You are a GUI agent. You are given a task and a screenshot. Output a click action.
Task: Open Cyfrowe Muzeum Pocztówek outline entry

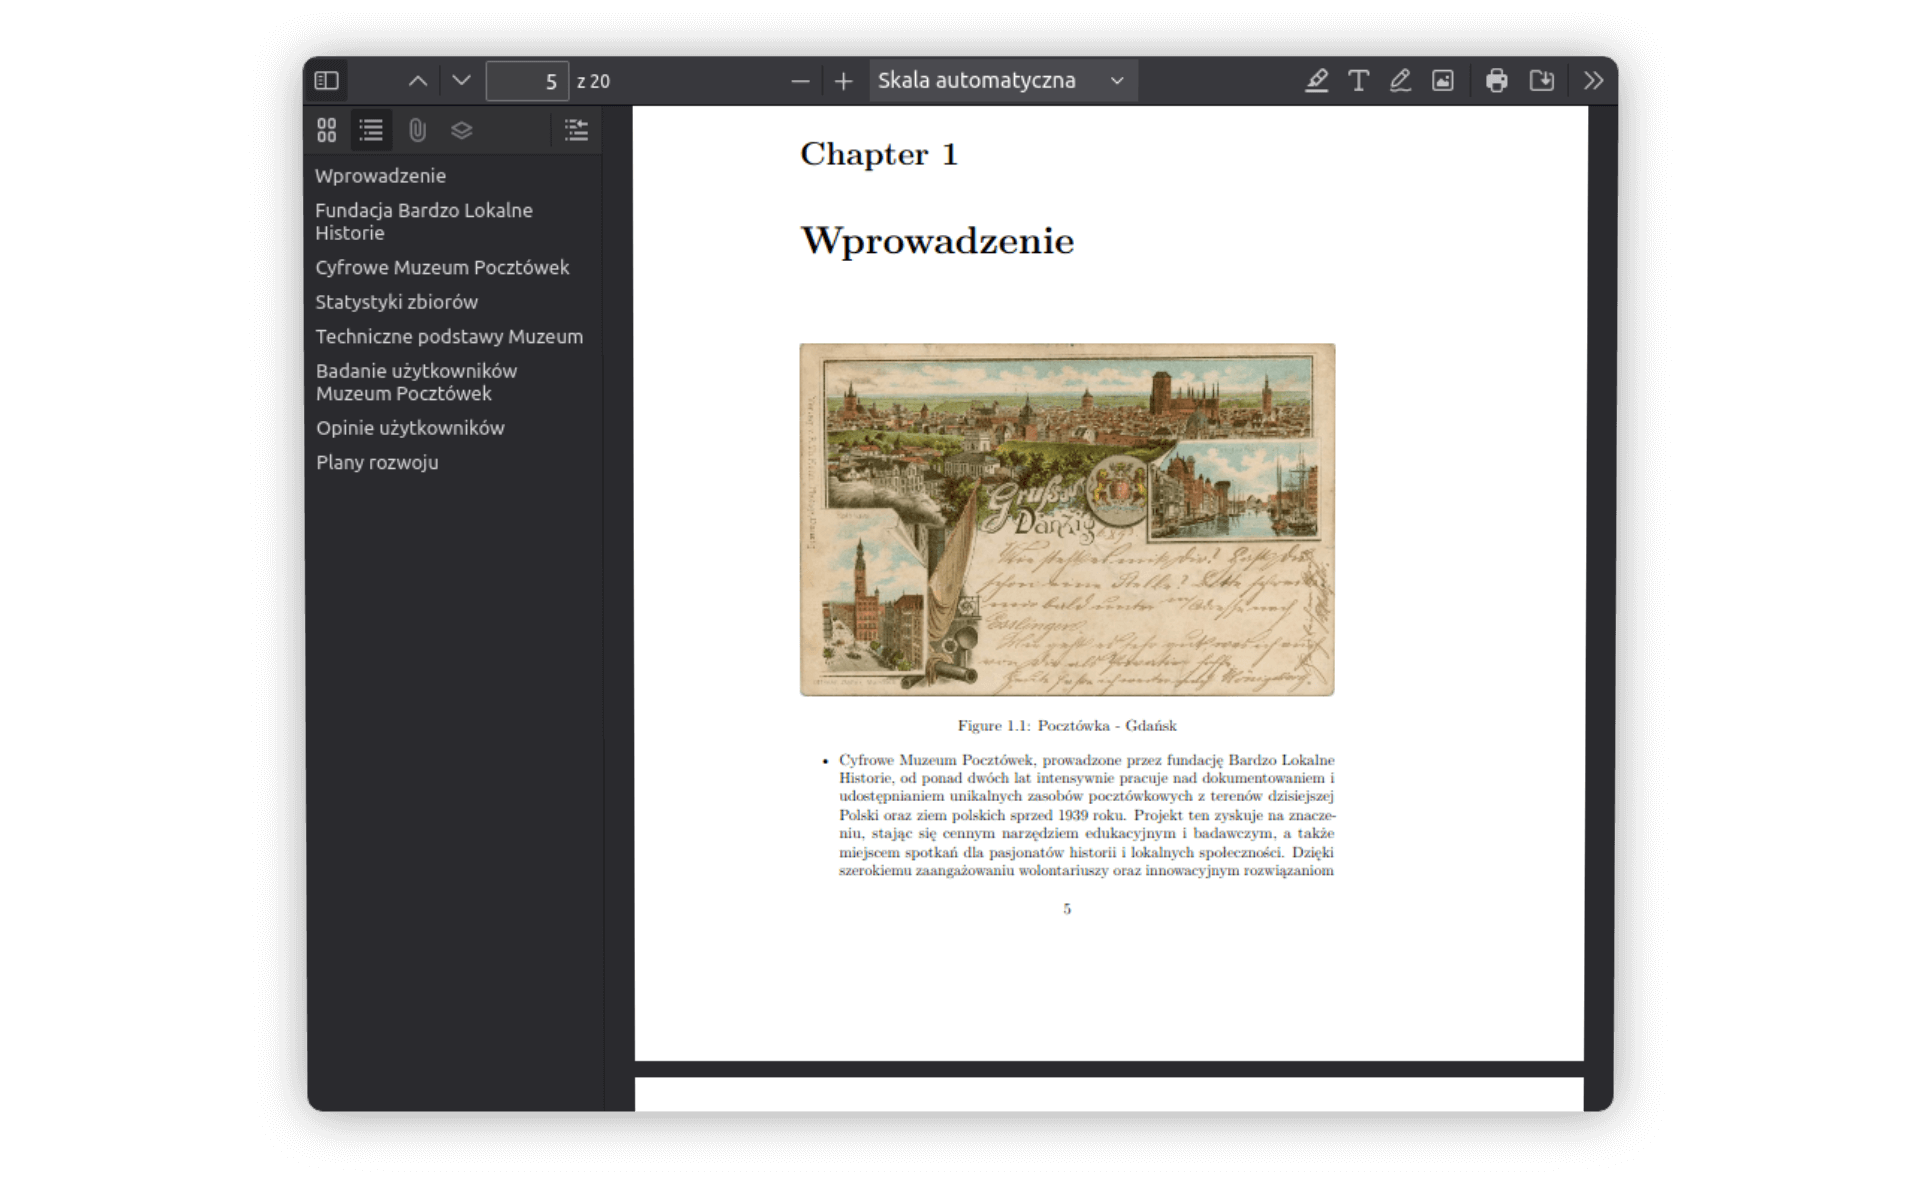click(442, 268)
